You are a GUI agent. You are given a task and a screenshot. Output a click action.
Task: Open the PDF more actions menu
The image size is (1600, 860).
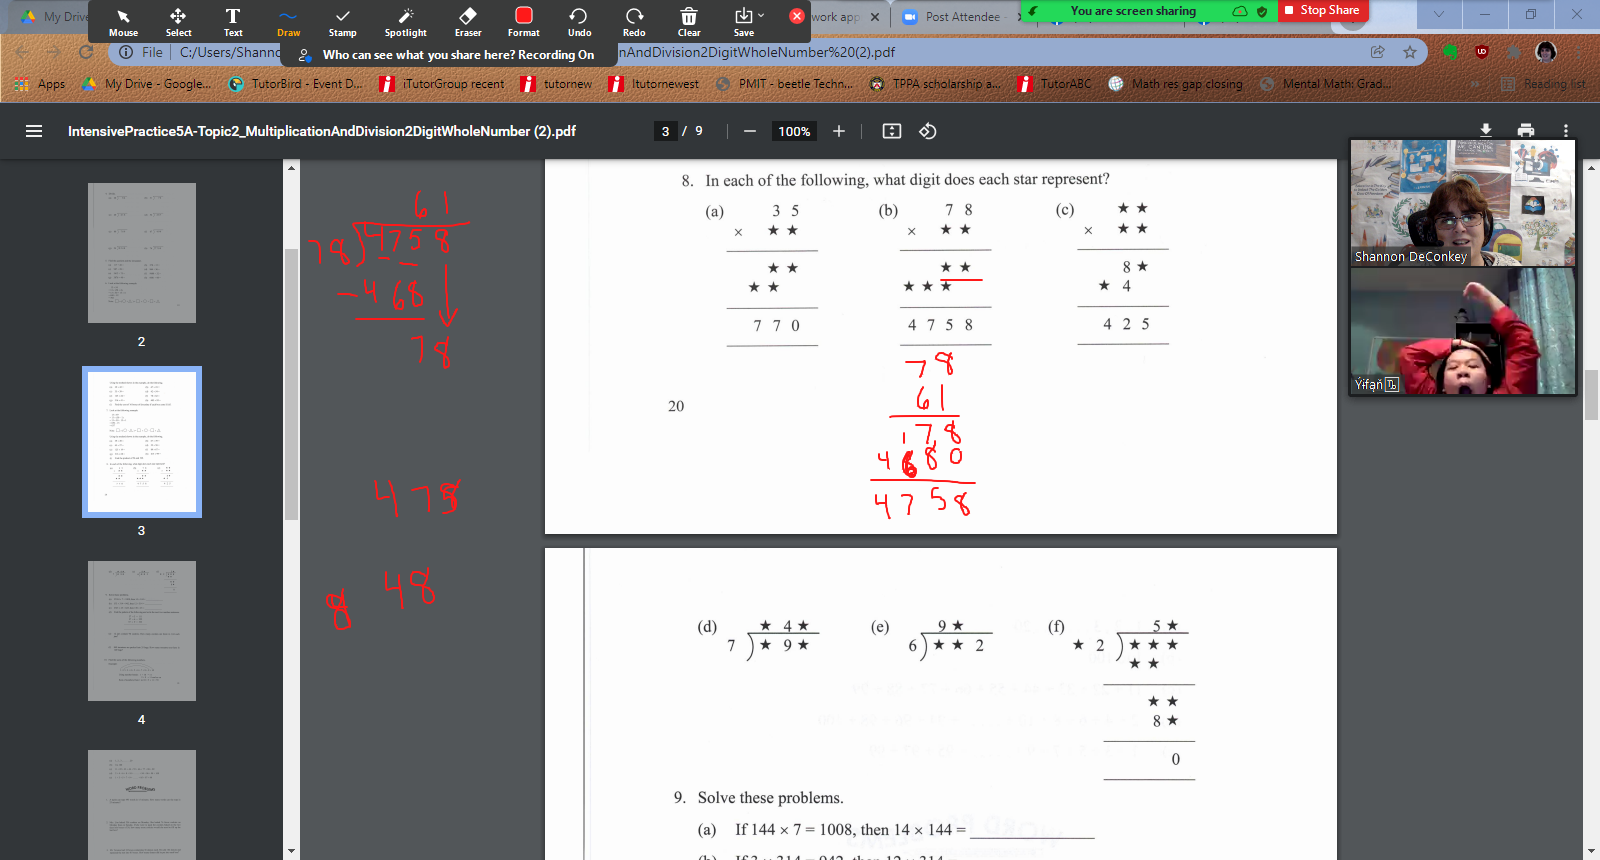tap(1566, 130)
